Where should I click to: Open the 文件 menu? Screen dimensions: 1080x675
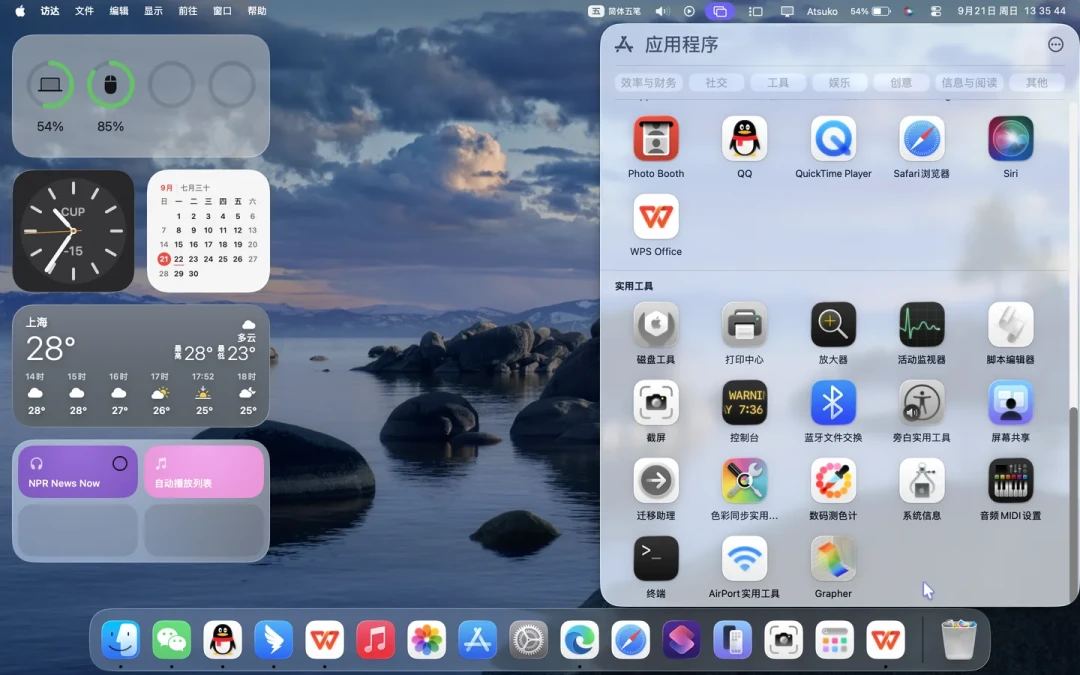(84, 11)
